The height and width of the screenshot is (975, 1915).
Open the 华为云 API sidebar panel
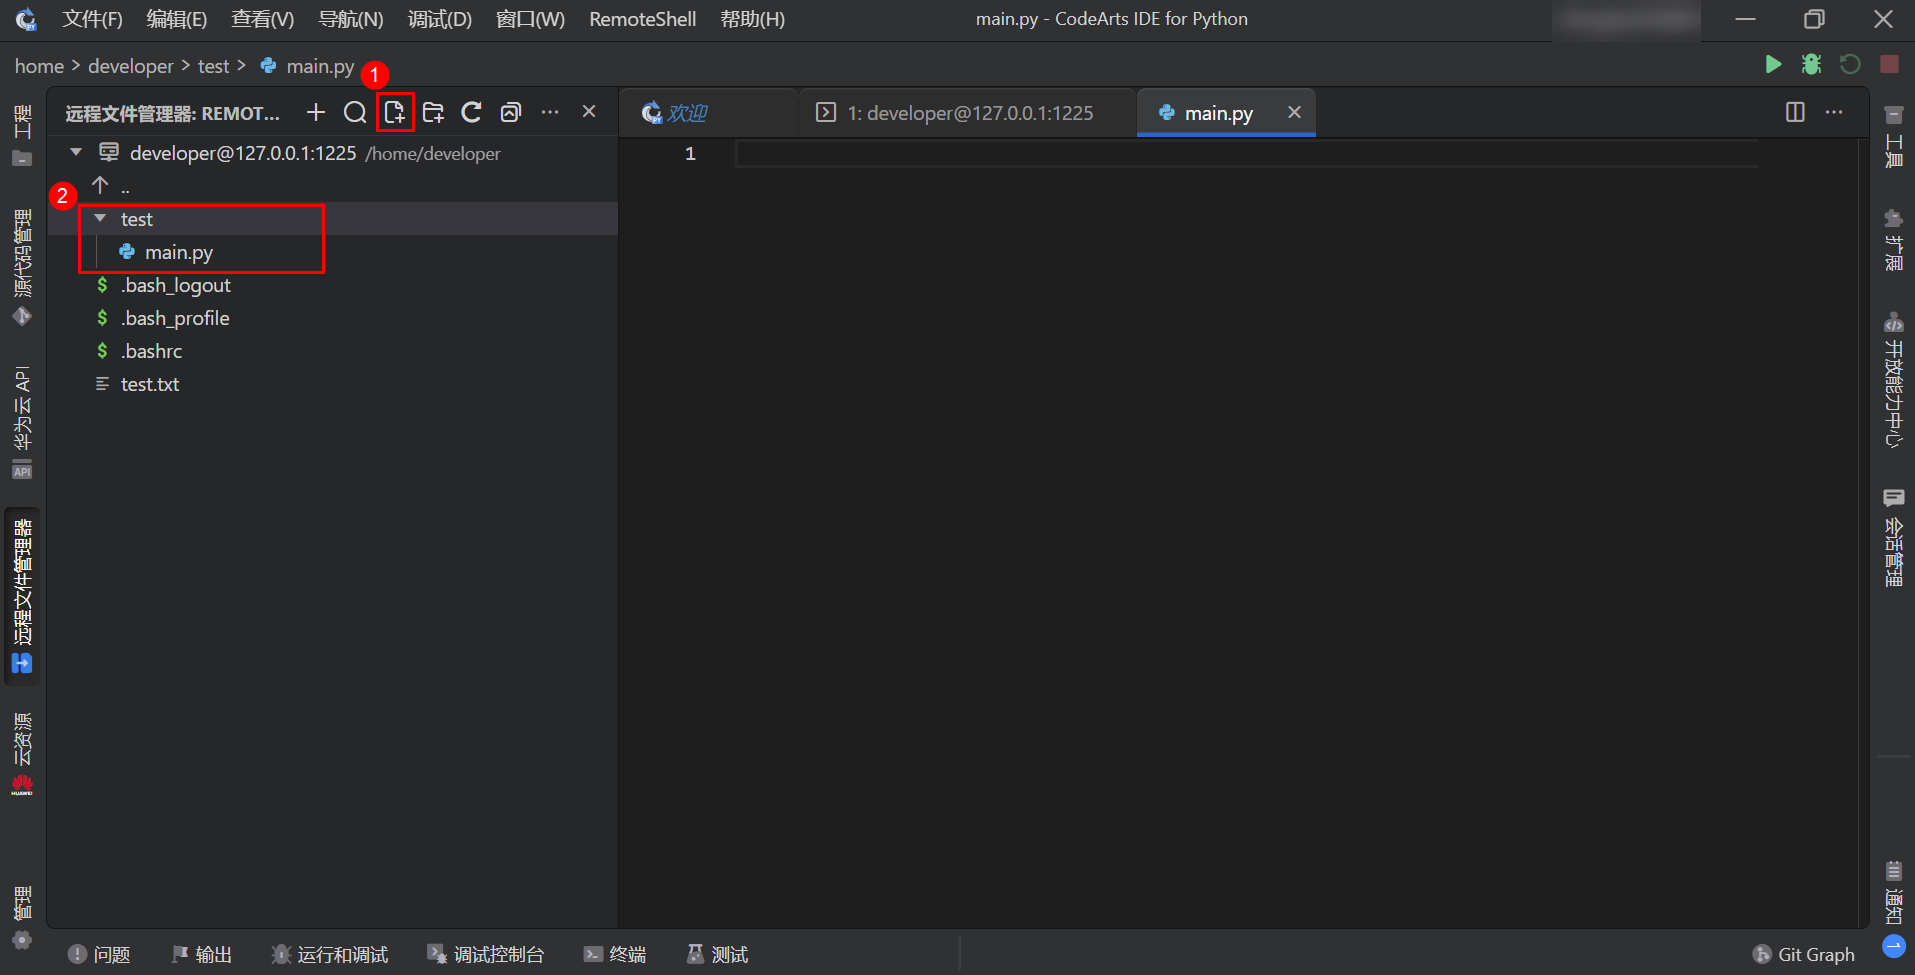(22, 422)
